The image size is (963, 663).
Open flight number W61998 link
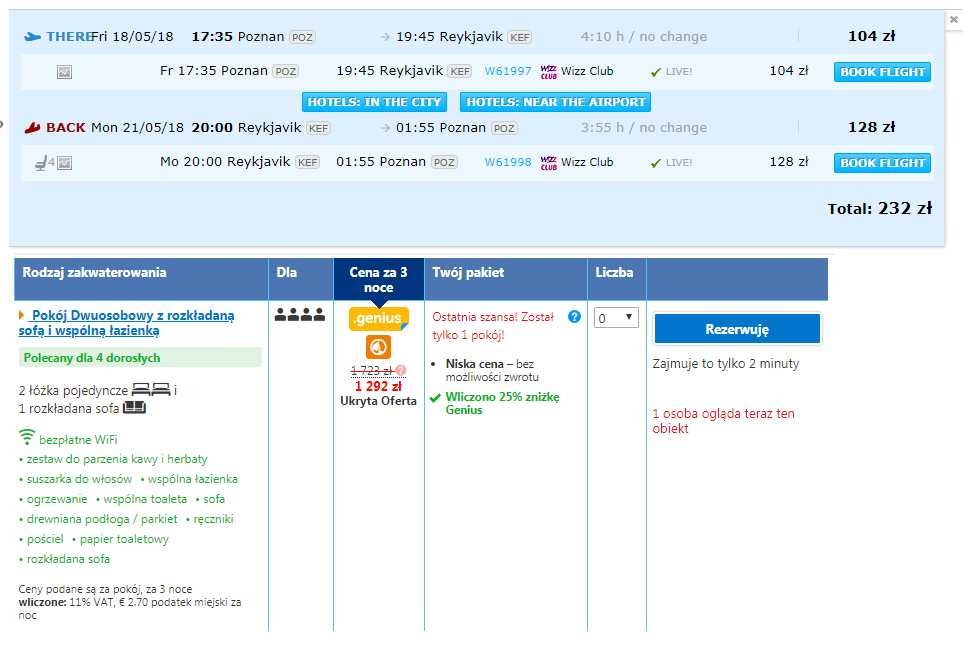tap(508, 162)
